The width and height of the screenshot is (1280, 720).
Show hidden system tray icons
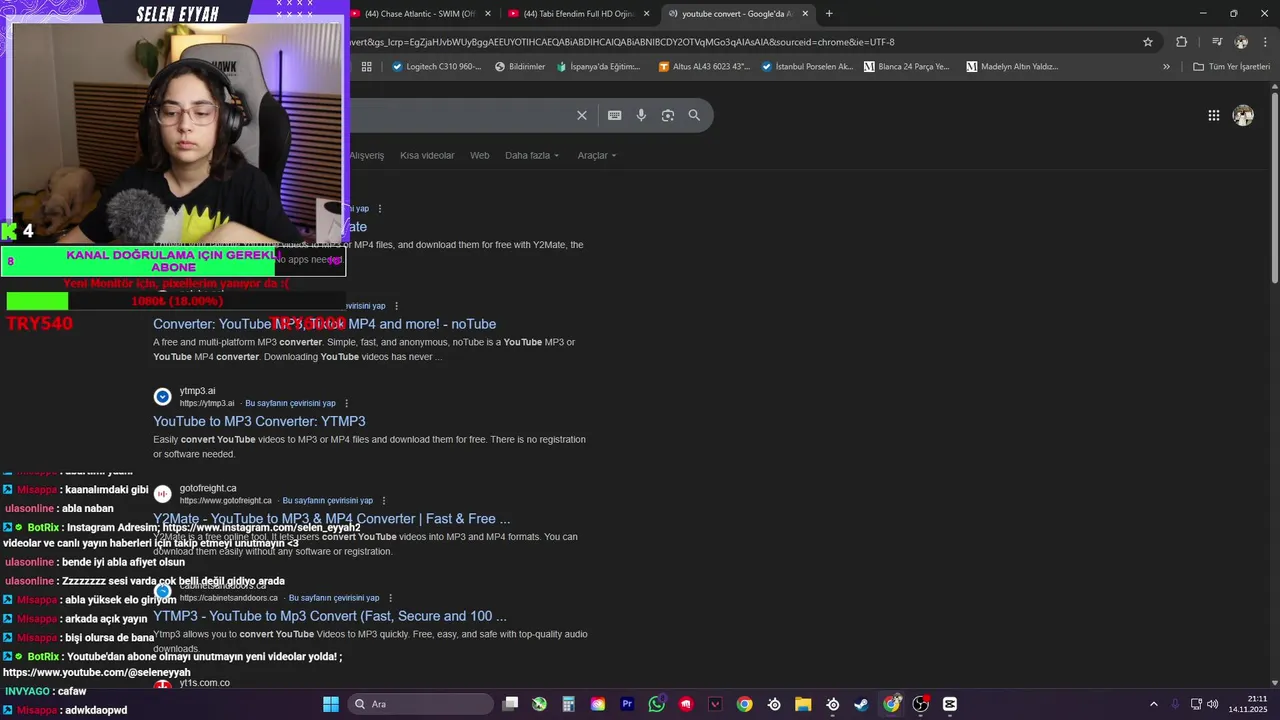pos(1154,704)
